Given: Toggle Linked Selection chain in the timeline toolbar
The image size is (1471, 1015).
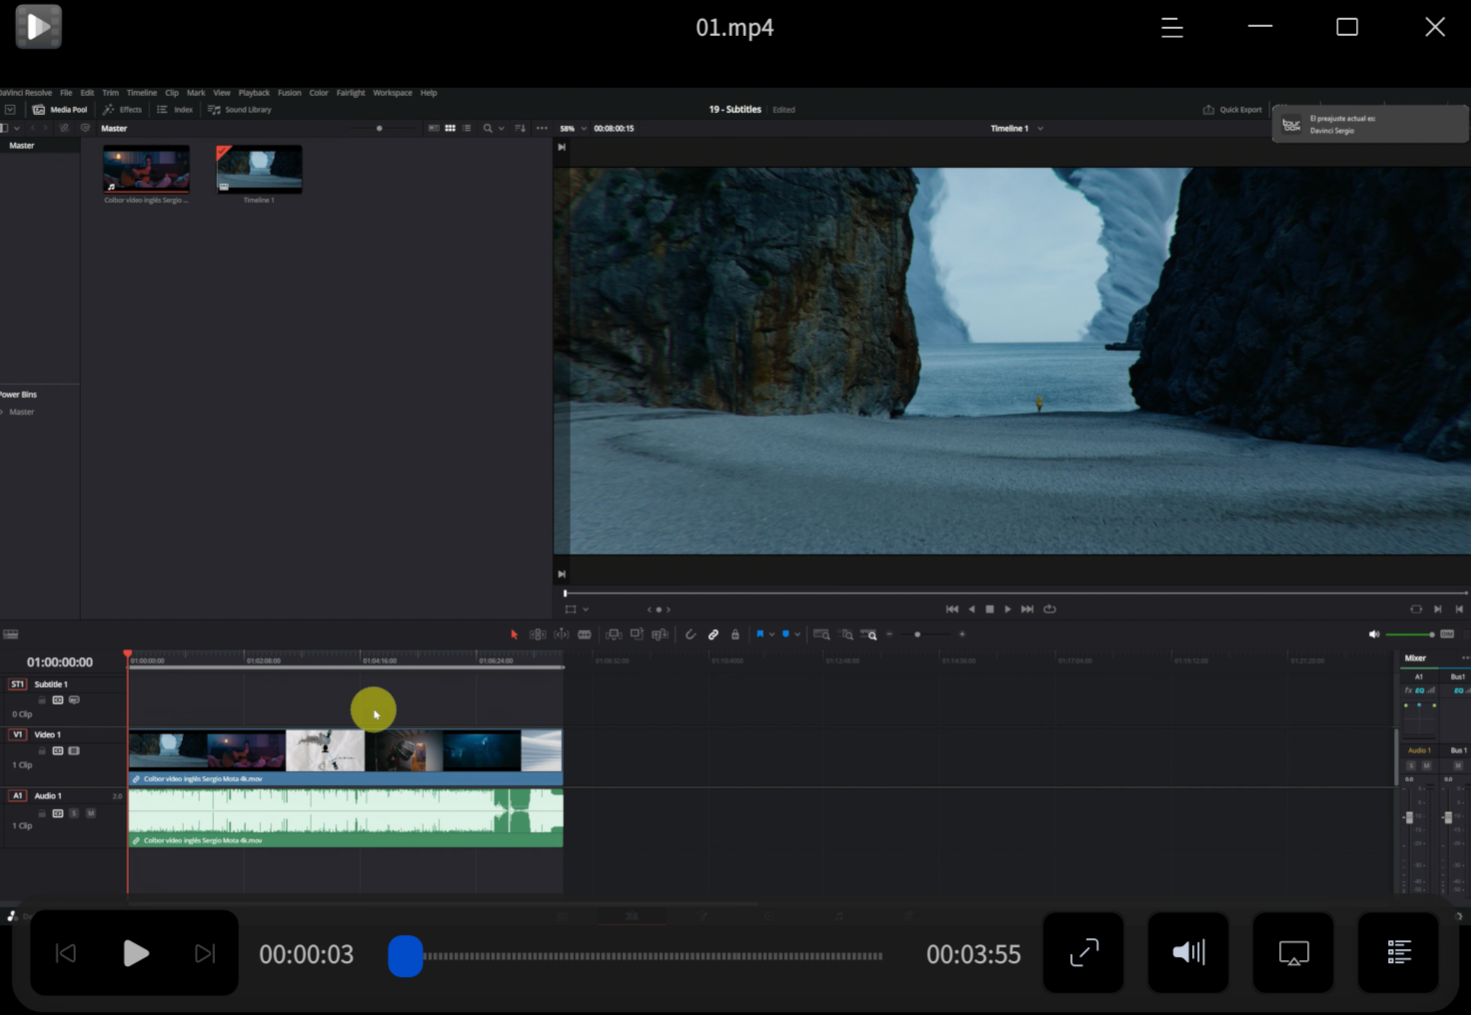Looking at the screenshot, I should pyautogui.click(x=713, y=635).
